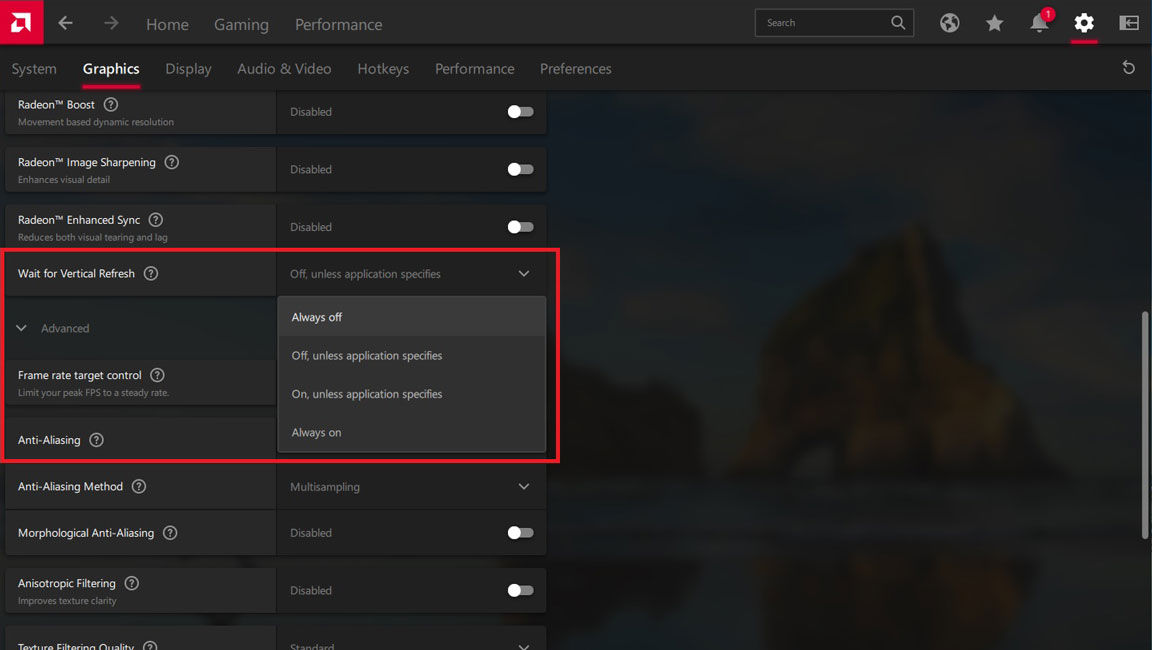Image resolution: width=1152 pixels, height=650 pixels.
Task: Enable Morphological Anti-Aliasing switch
Action: pos(520,533)
